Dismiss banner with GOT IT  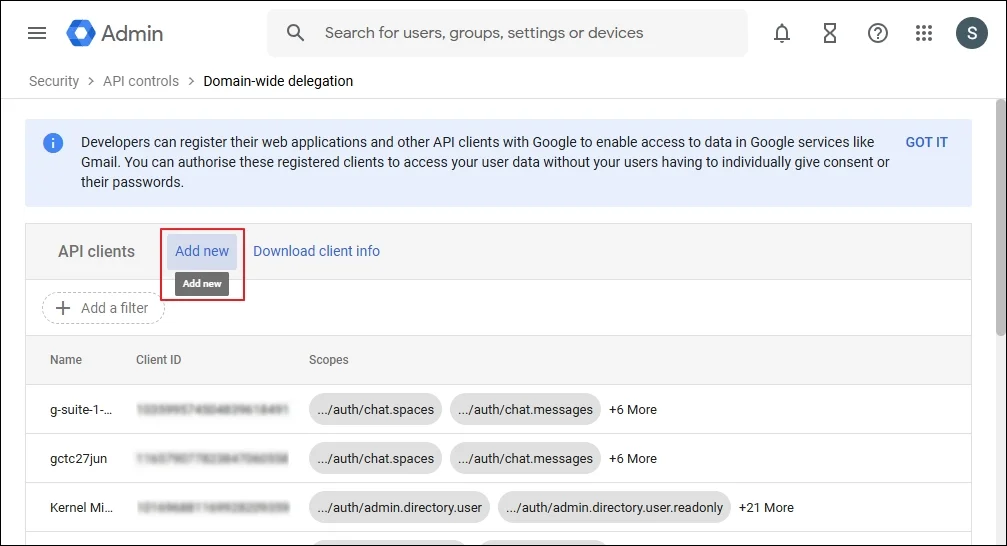(x=926, y=142)
